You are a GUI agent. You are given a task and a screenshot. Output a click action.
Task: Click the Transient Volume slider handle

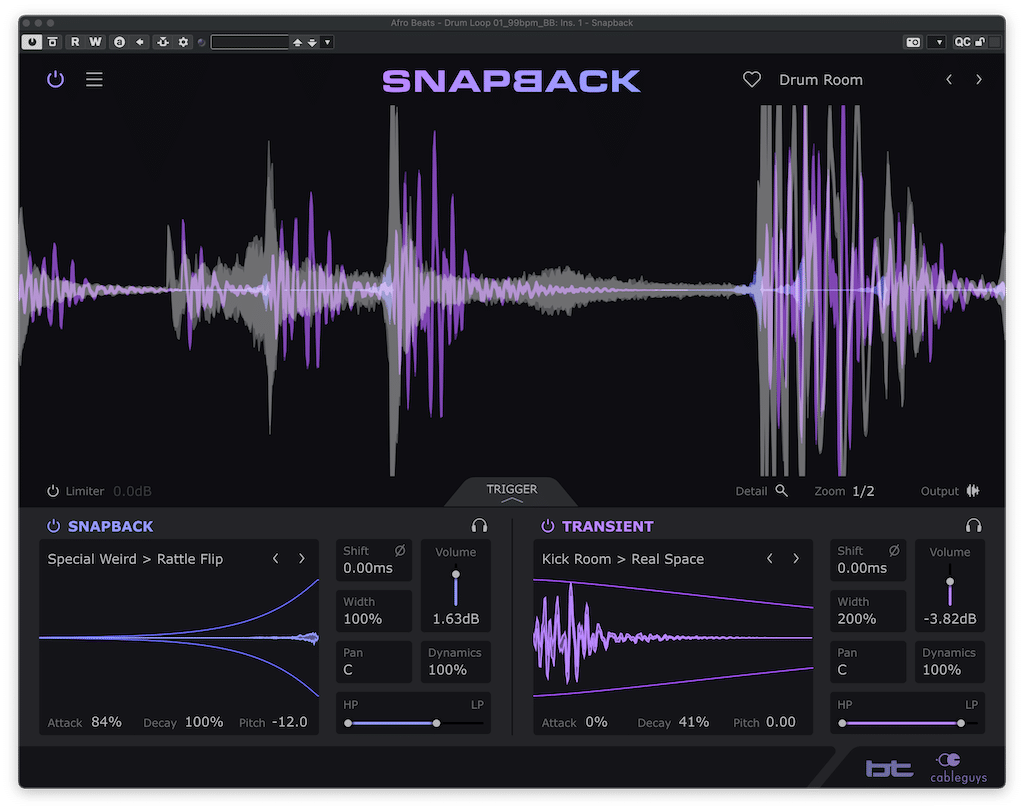[x=950, y=581]
